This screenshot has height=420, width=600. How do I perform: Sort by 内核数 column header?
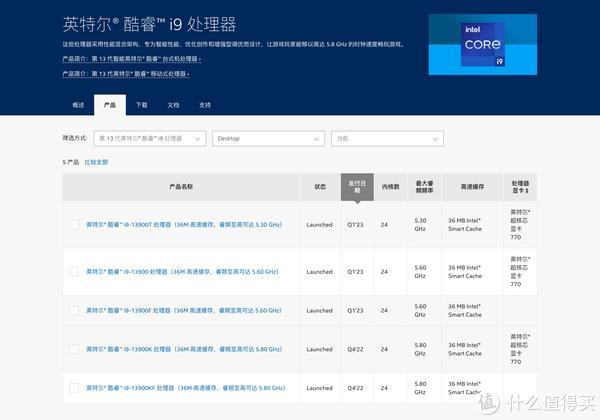(390, 187)
